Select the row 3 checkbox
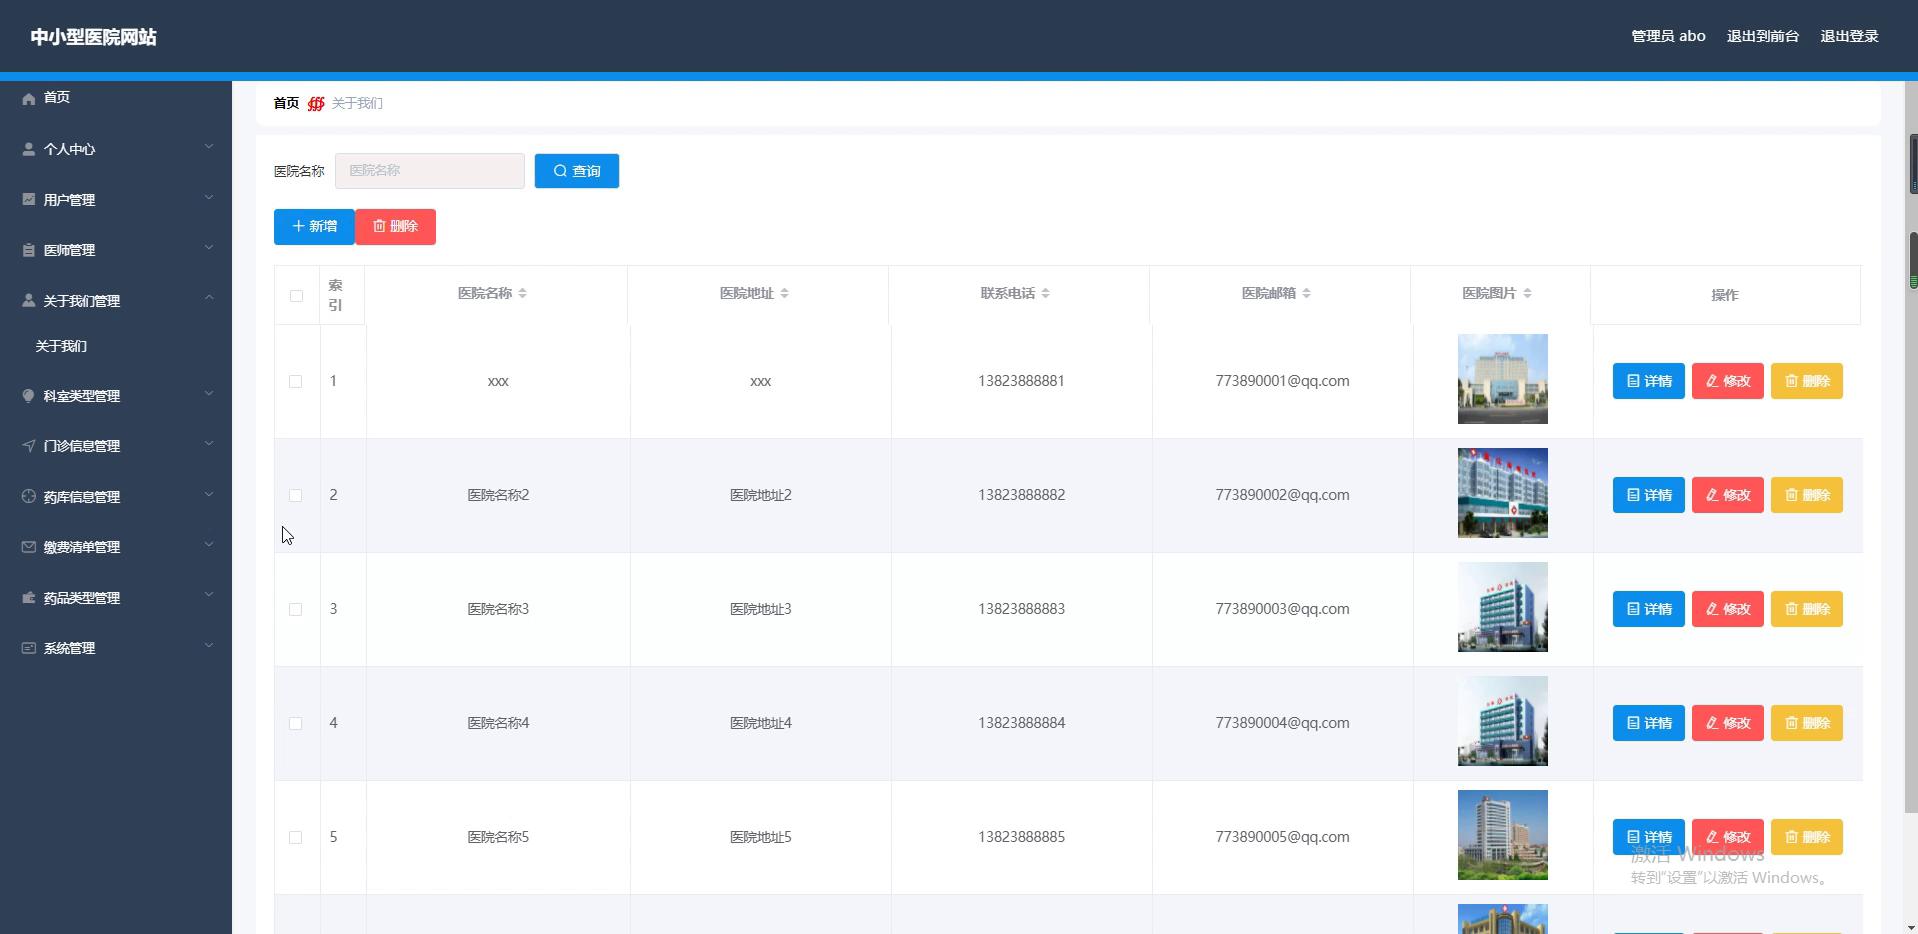This screenshot has height=934, width=1918. tap(295, 610)
